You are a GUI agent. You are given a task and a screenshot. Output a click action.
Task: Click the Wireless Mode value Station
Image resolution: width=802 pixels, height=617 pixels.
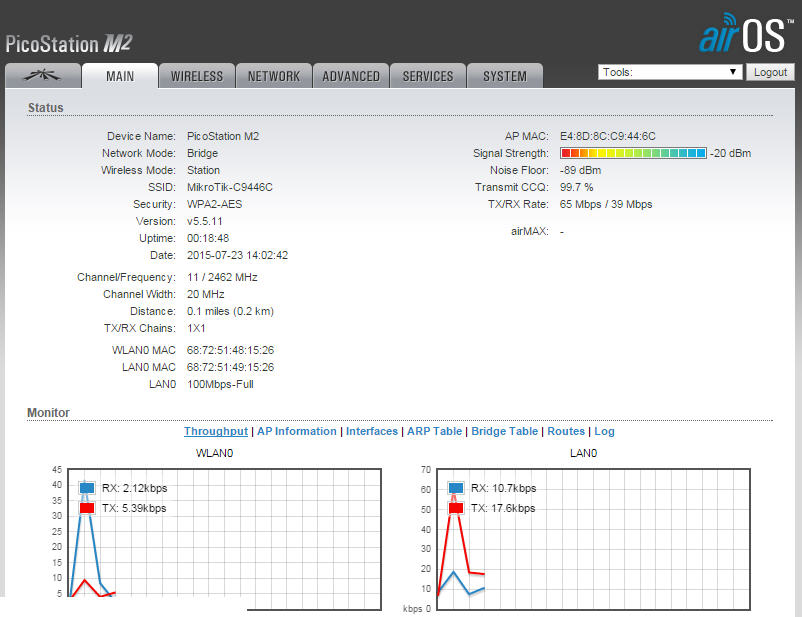click(x=204, y=170)
